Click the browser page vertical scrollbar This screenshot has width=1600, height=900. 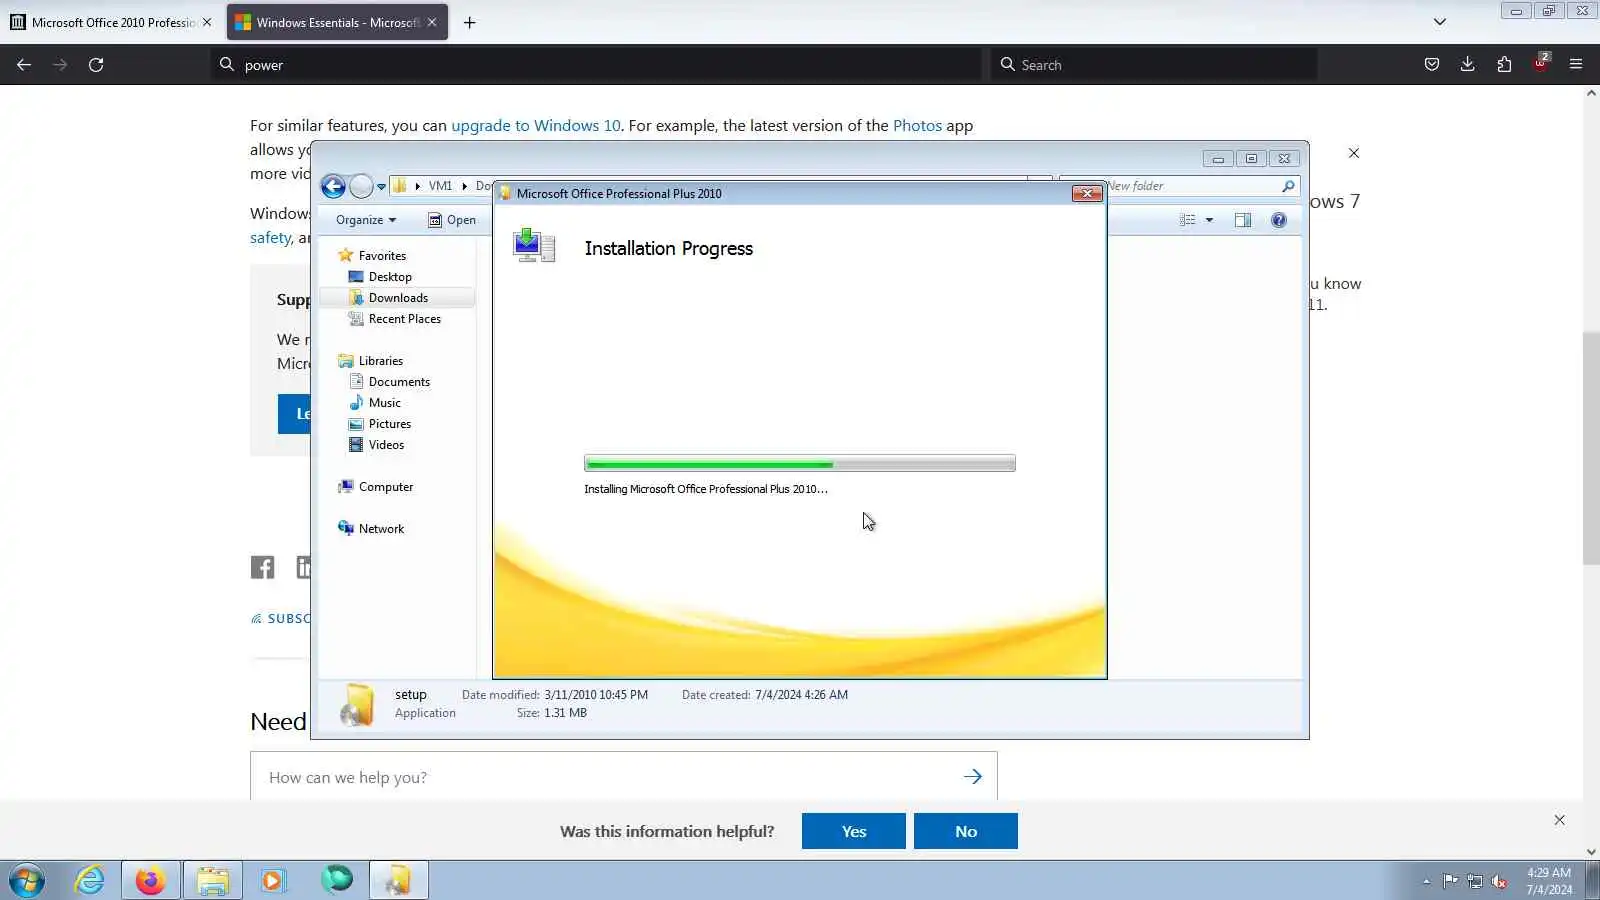tap(1591, 450)
